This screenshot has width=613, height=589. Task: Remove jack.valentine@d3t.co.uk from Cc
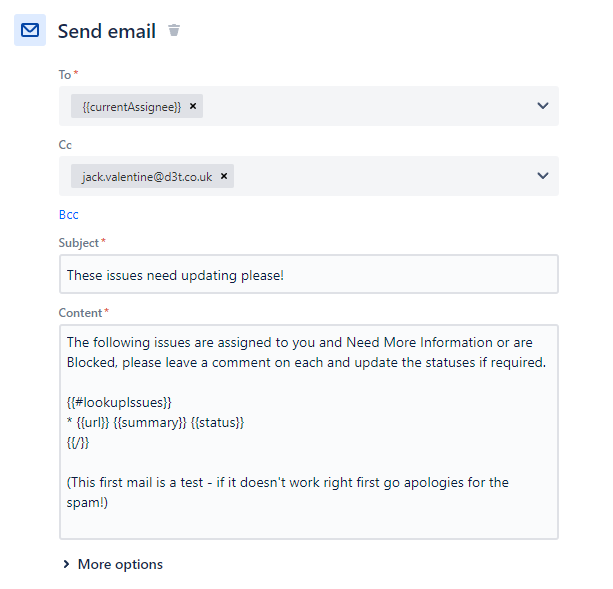tap(224, 176)
